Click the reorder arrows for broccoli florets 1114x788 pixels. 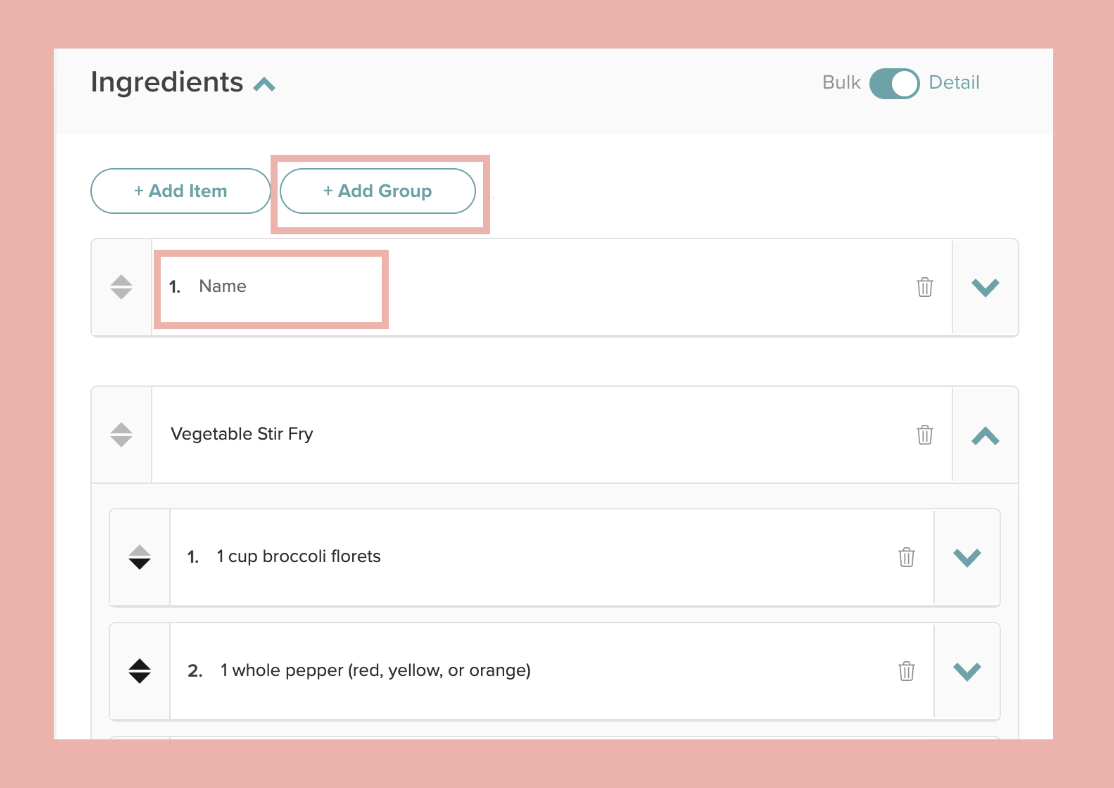(x=140, y=557)
